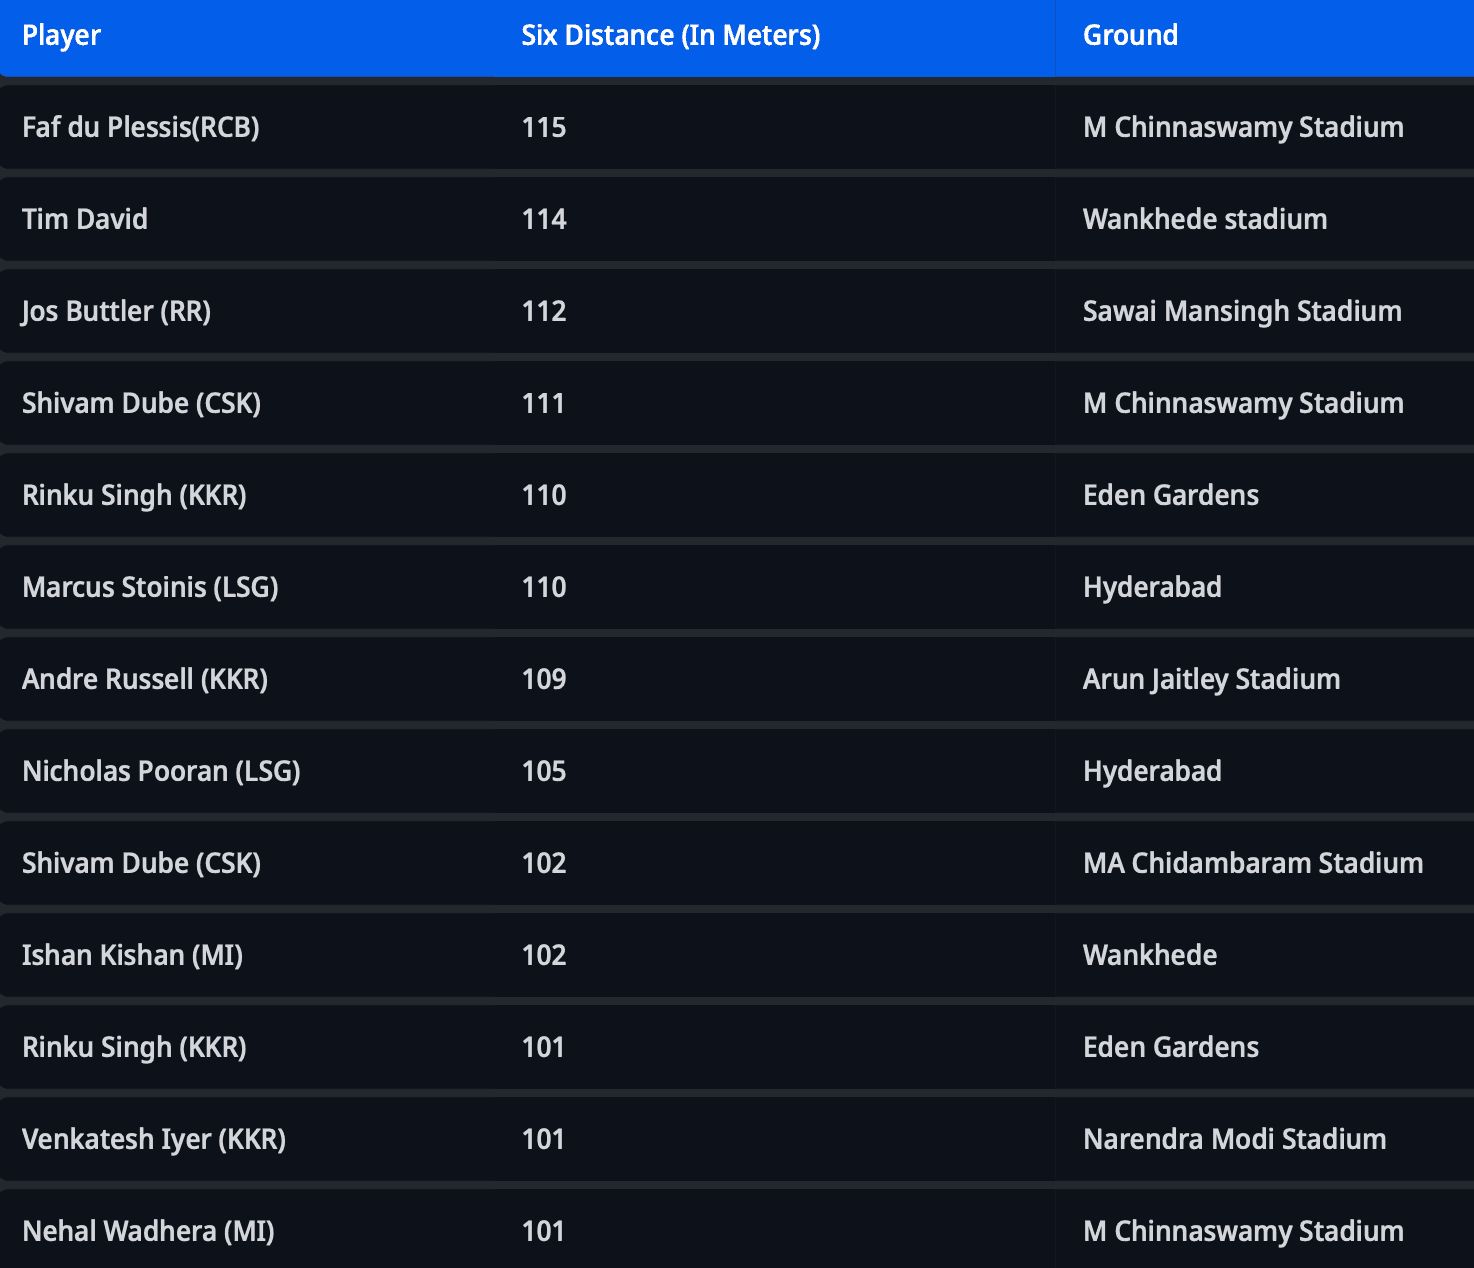
Task: Click the Marcus Stoinis (LSG) cell
Action: 150,588
